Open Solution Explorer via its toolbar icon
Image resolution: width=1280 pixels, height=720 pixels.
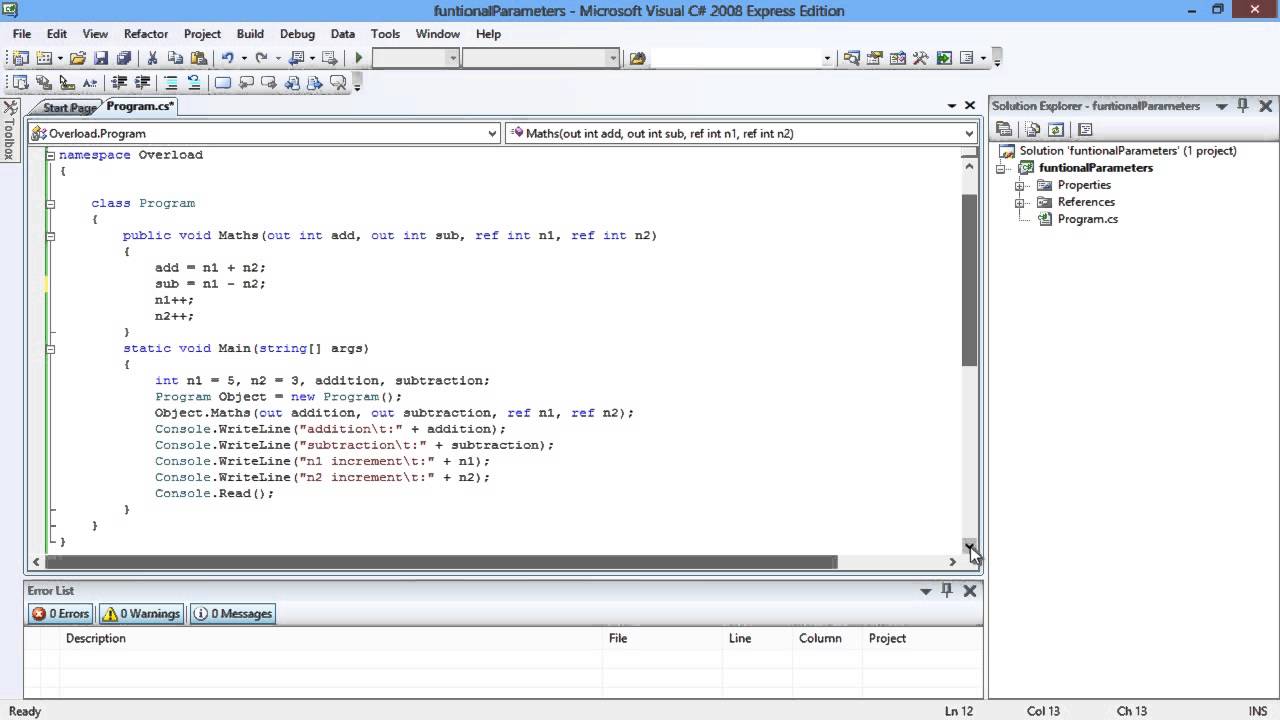851,58
